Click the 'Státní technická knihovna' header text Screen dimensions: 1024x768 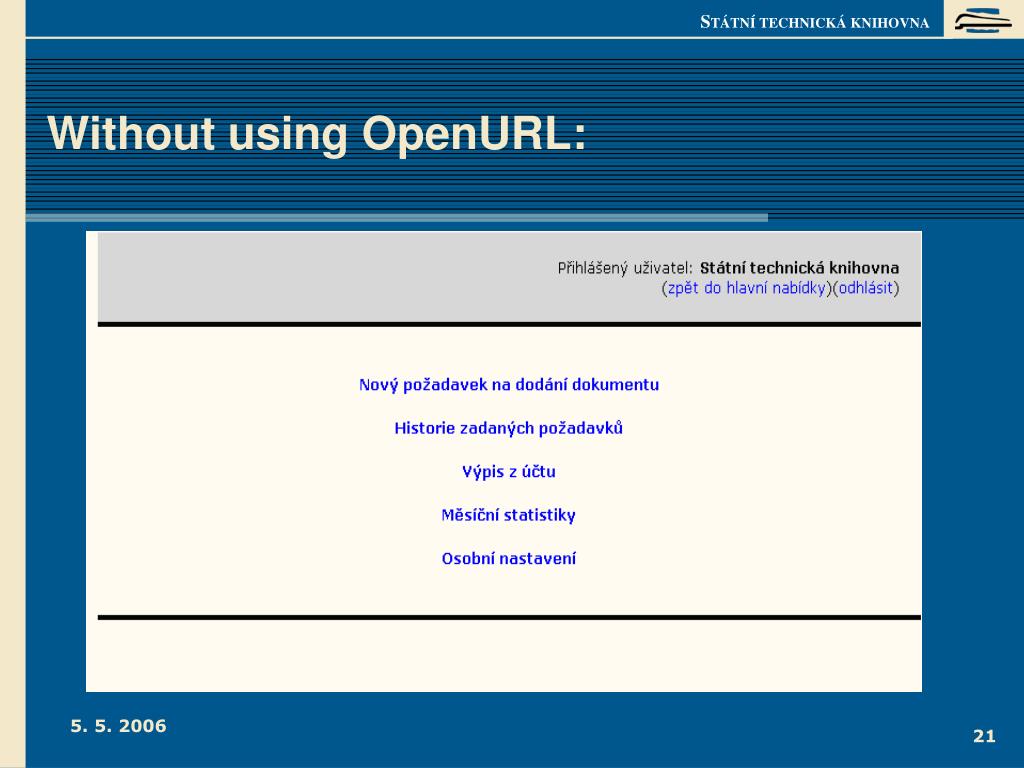coord(814,22)
